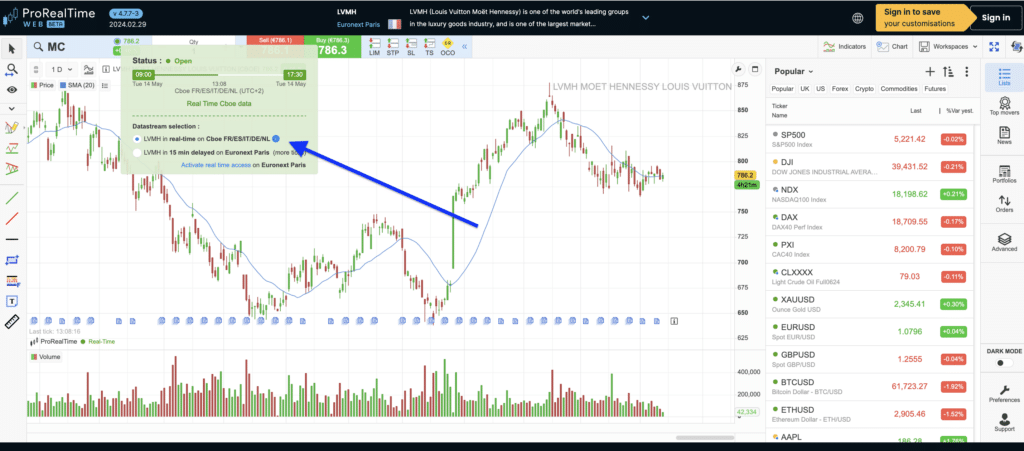Open the Portfolios panel
Screen dimensions: 1024x451
[1004, 173]
